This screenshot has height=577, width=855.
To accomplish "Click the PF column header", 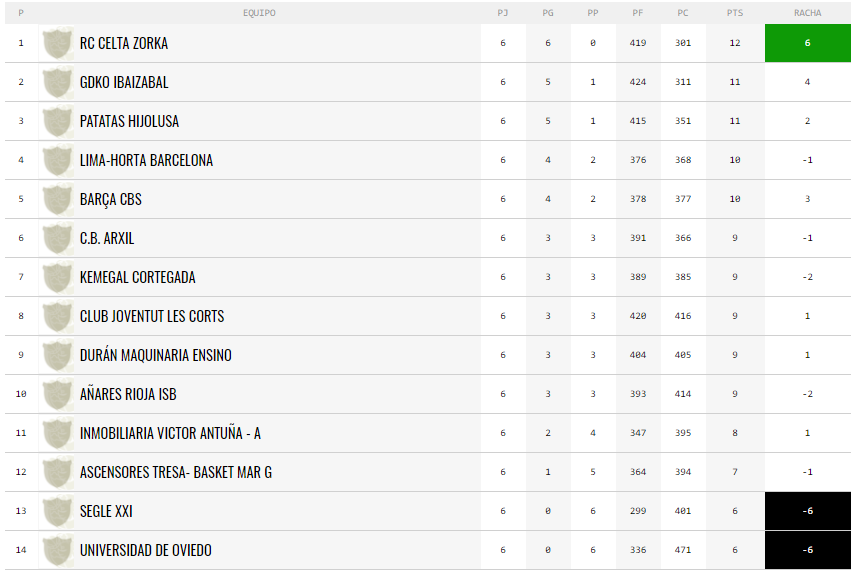I will pyautogui.click(x=637, y=13).
